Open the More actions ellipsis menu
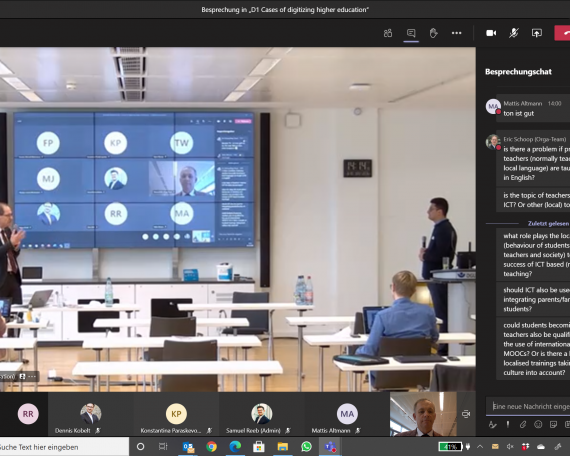The width and height of the screenshot is (570, 456). [x=457, y=33]
